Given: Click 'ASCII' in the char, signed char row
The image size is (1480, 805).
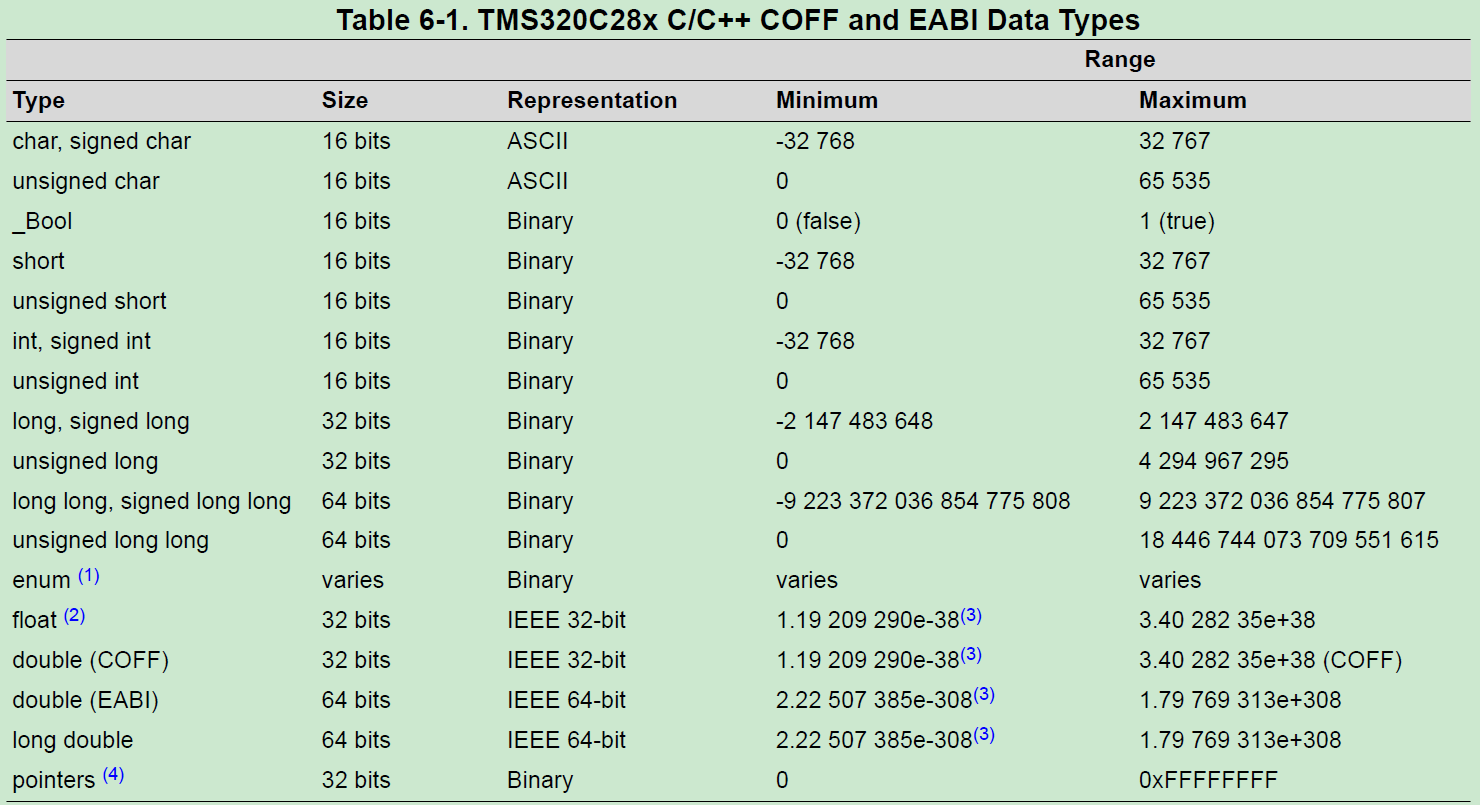Looking at the screenshot, I should click(x=538, y=141).
